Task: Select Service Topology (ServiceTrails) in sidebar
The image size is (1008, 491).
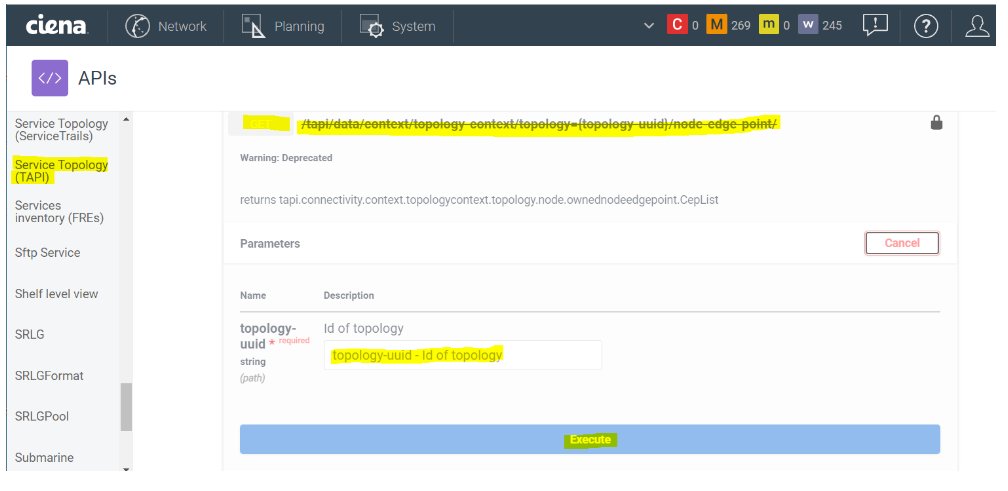Action: click(62, 130)
